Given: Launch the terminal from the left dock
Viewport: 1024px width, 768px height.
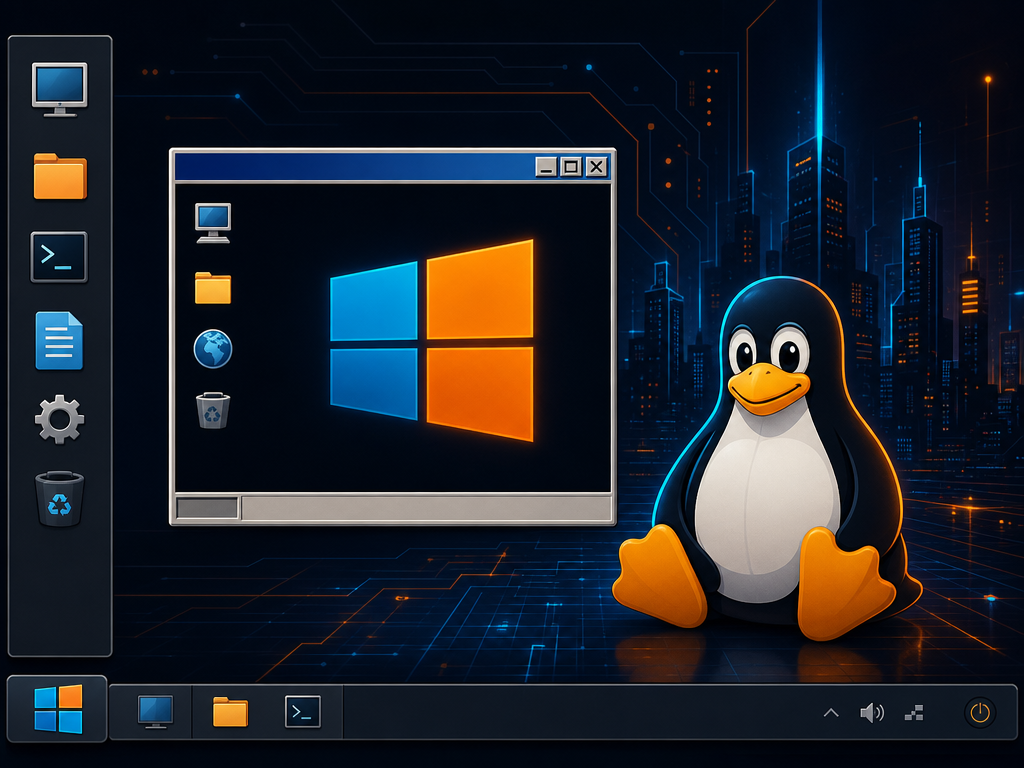Looking at the screenshot, I should [x=59, y=257].
